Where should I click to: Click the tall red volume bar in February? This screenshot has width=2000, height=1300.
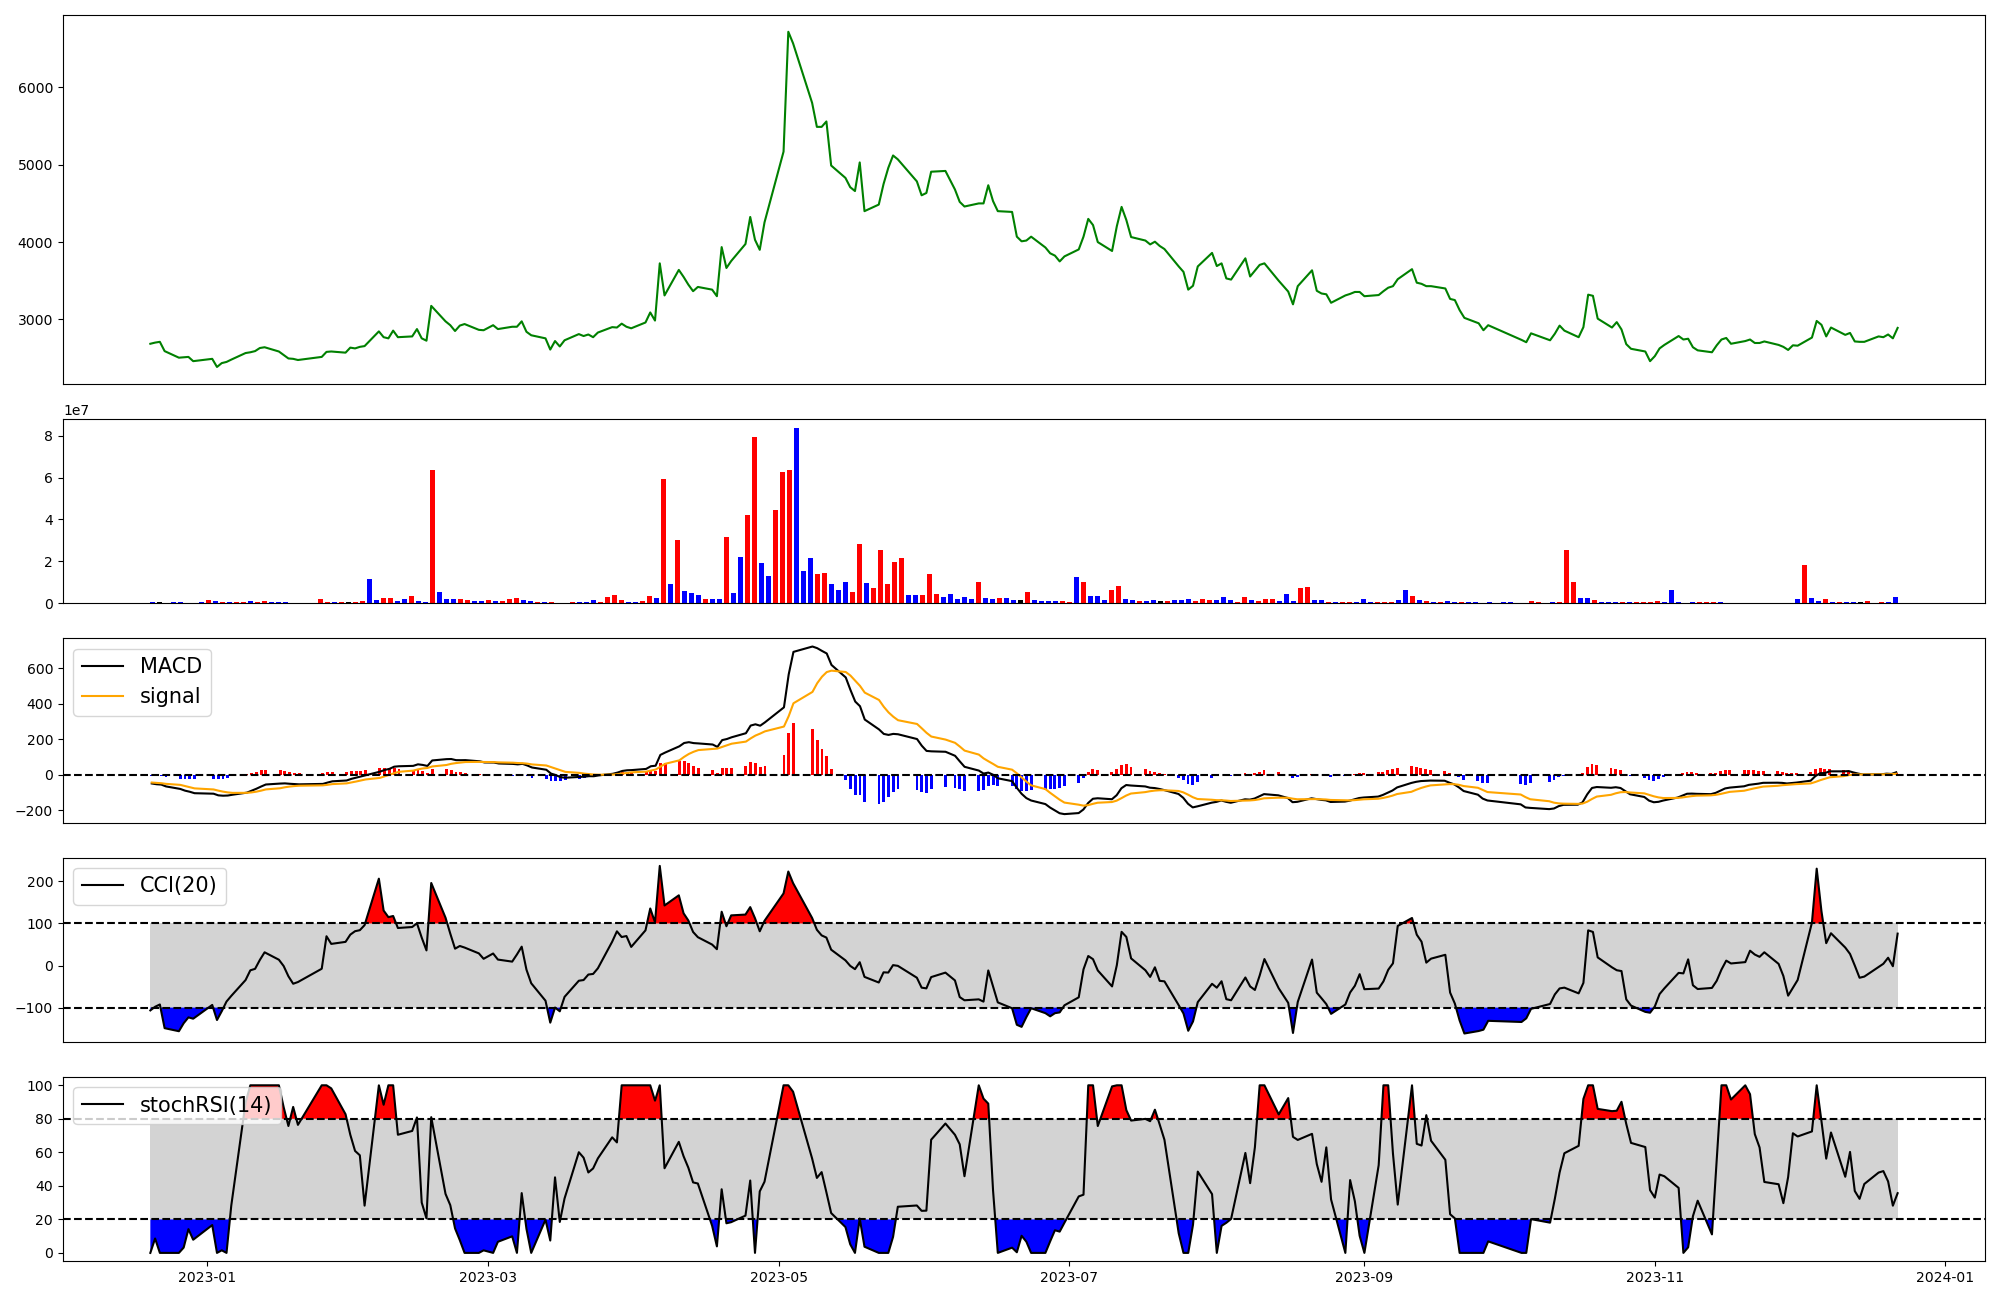click(x=432, y=536)
